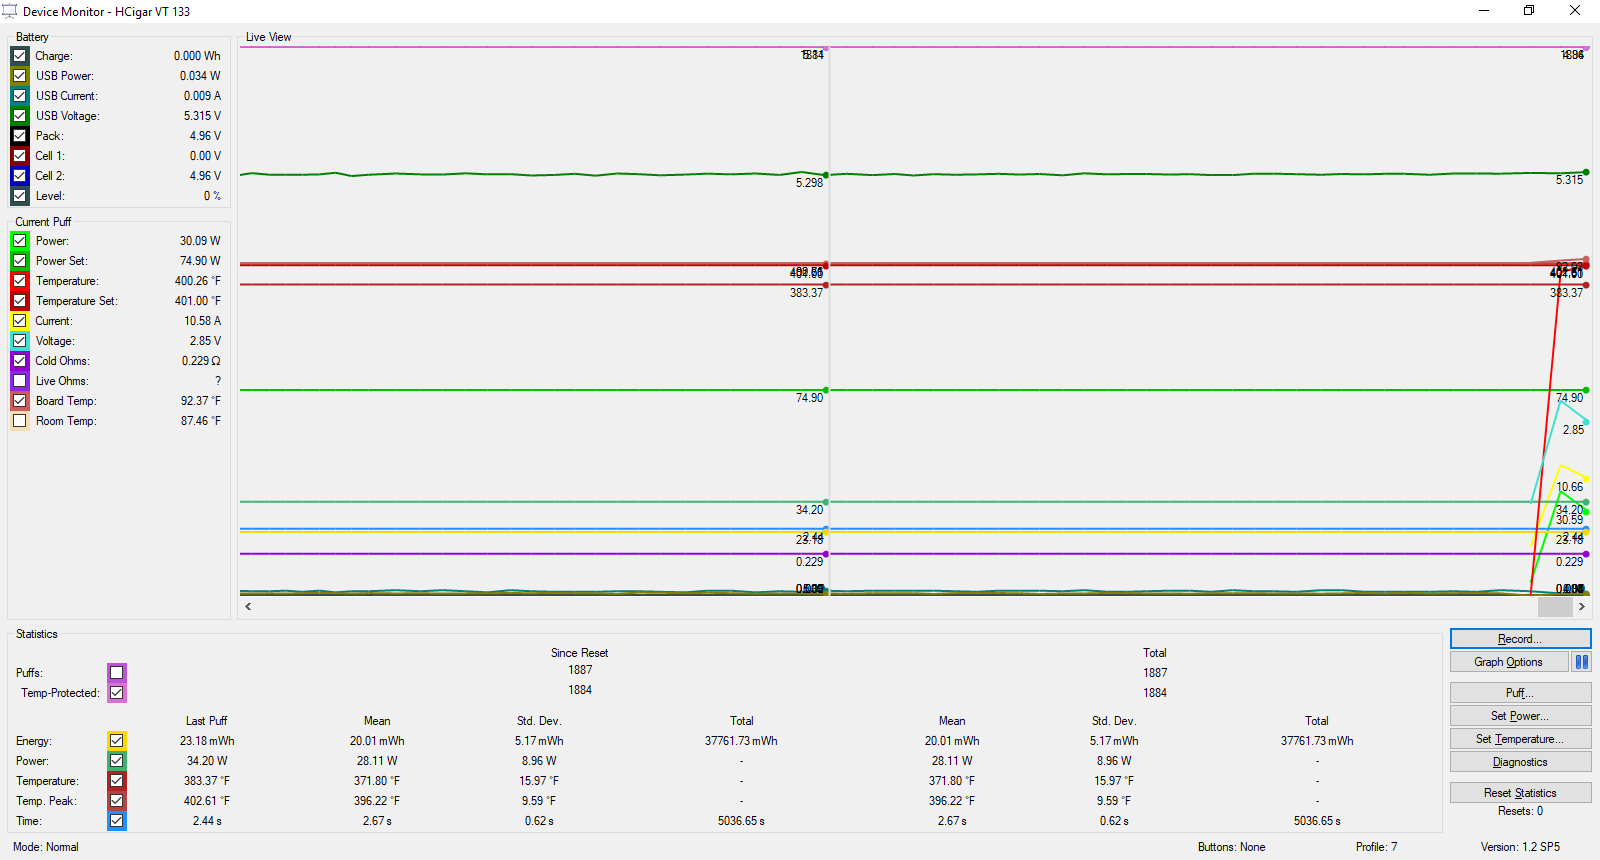The image size is (1600, 860).
Task: Open the Record dialog
Action: click(x=1520, y=639)
